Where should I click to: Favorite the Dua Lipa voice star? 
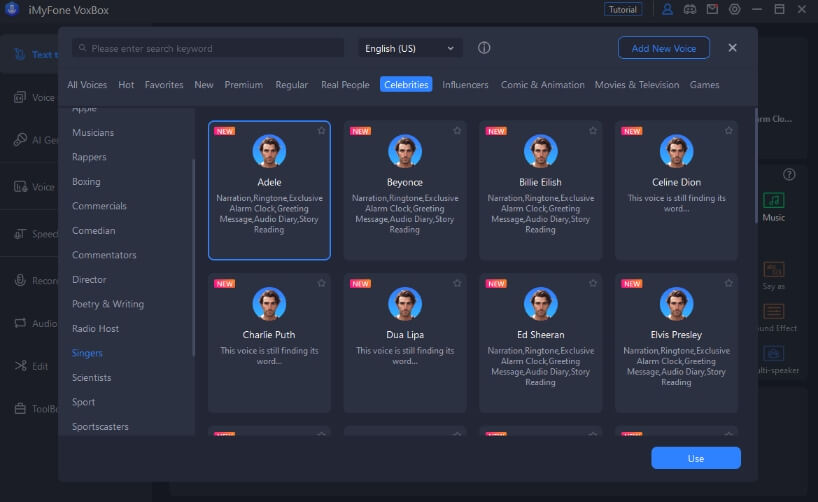[x=457, y=283]
